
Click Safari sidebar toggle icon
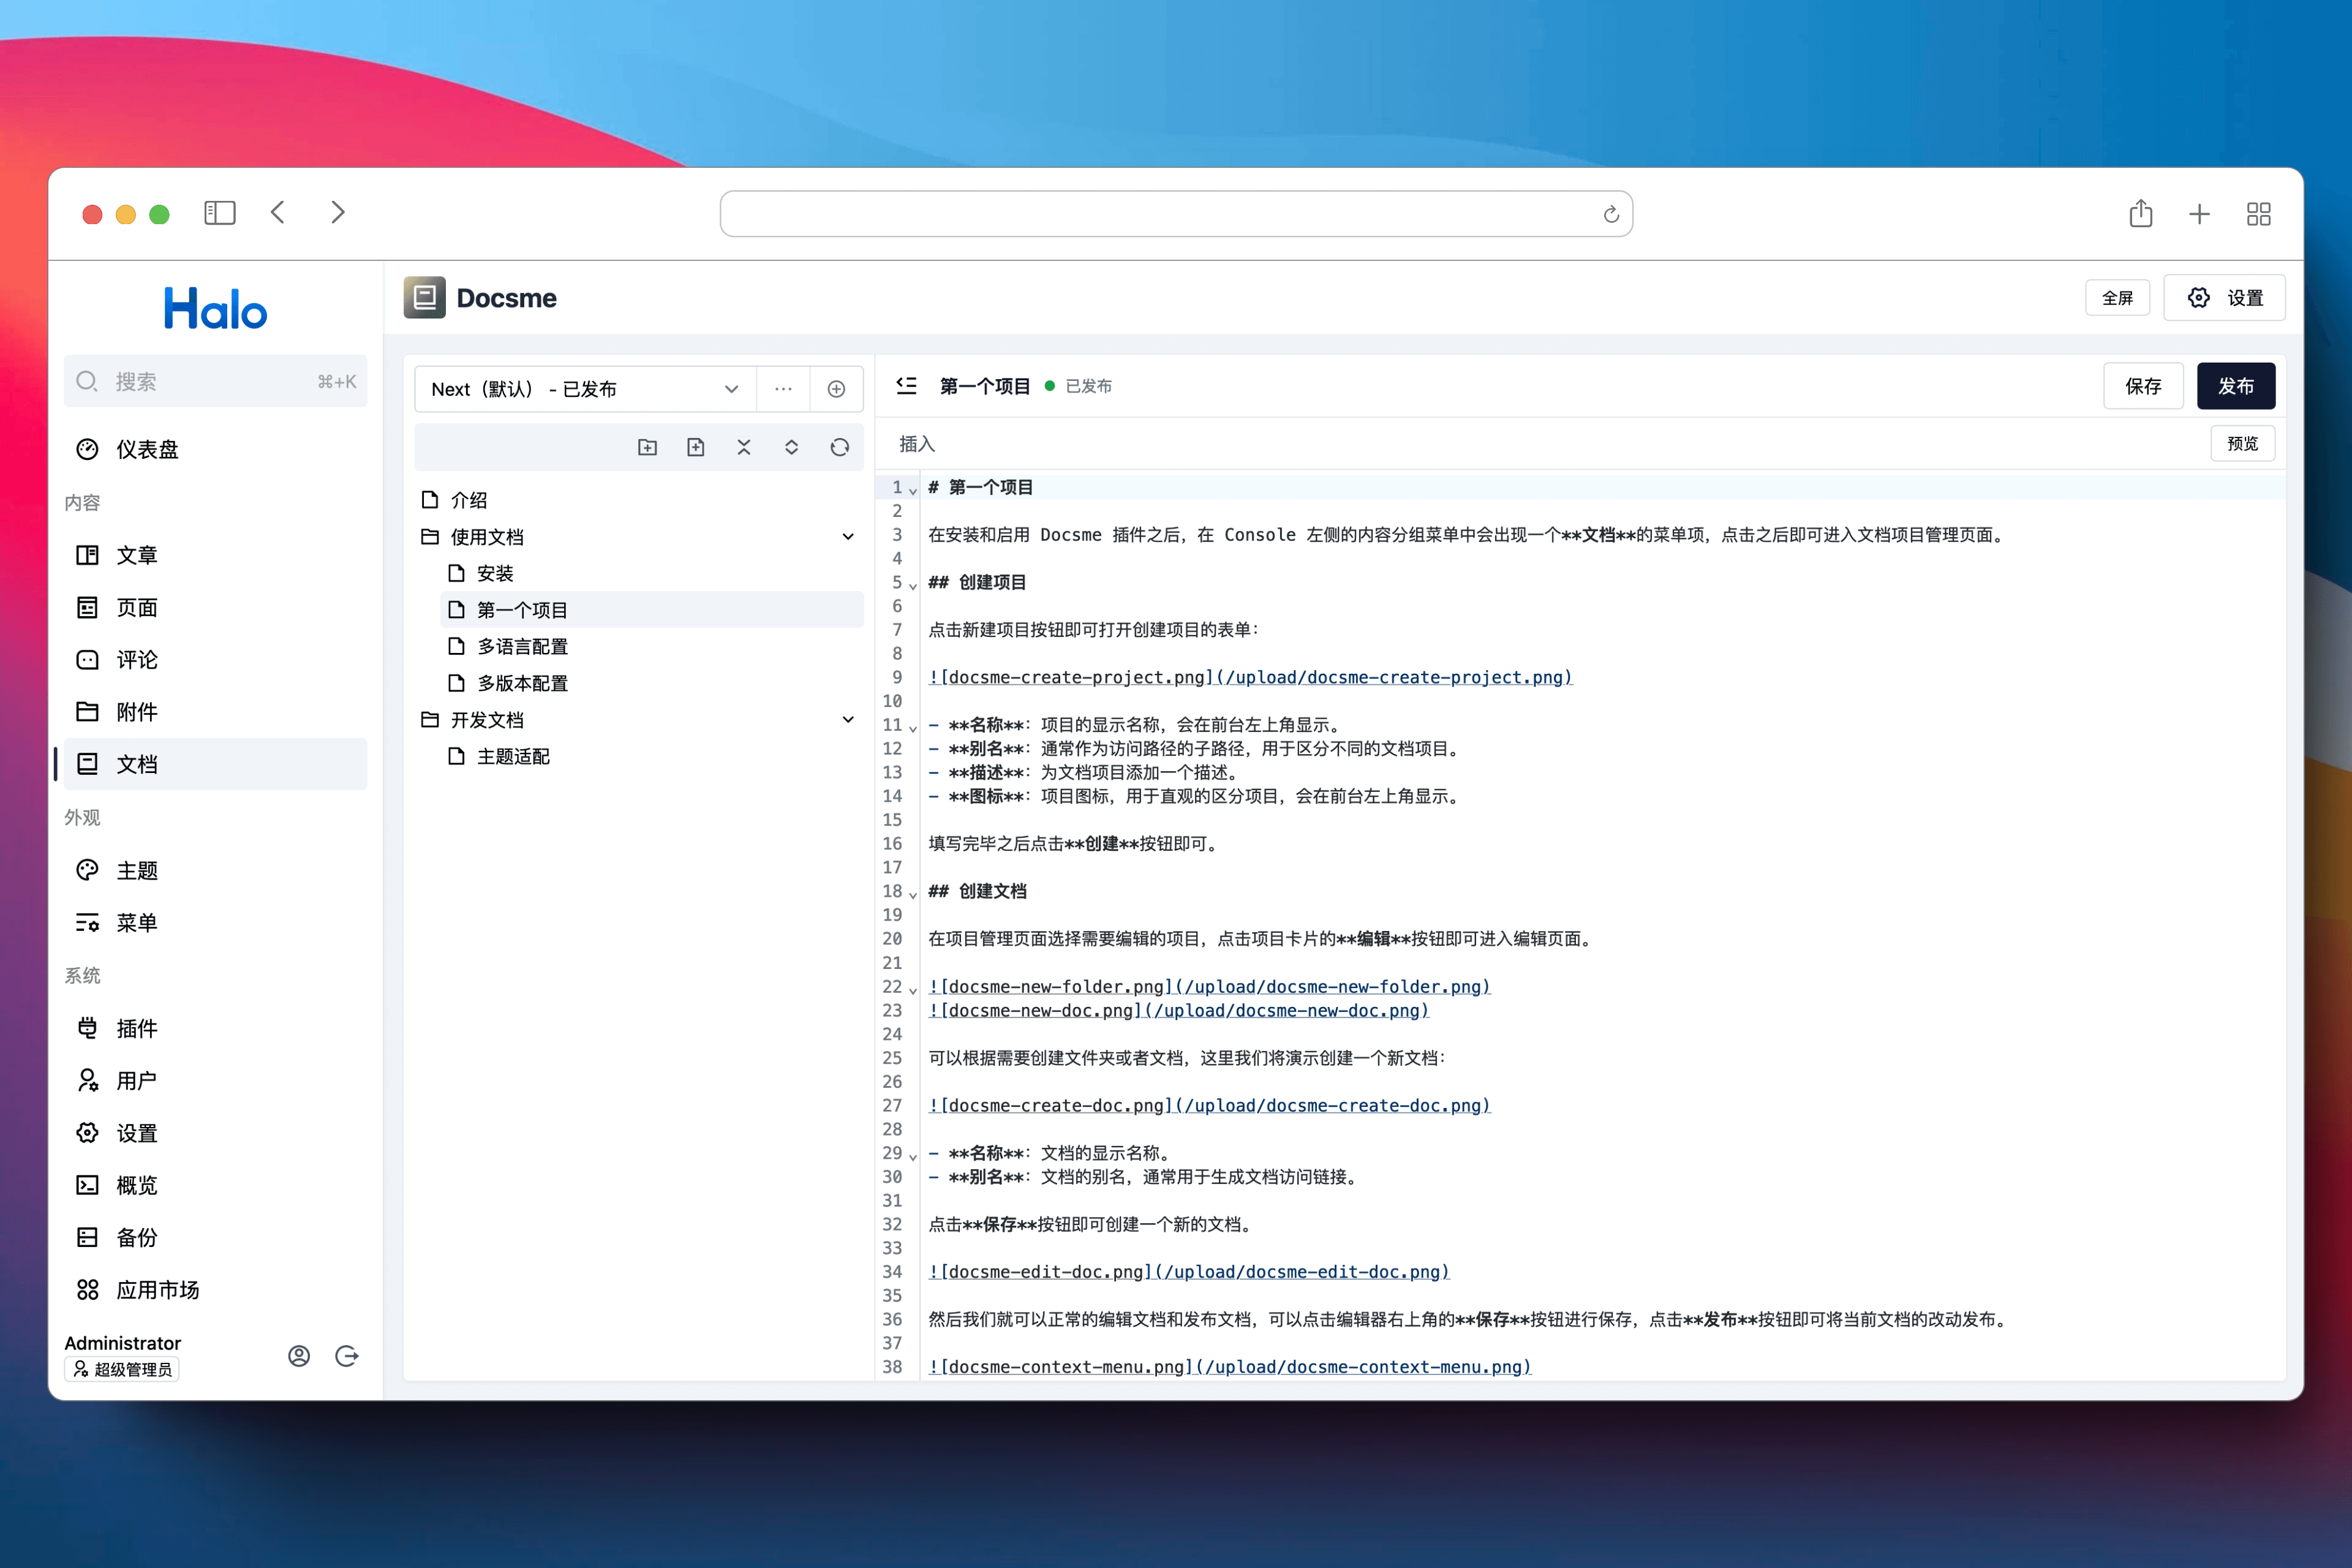coord(219,213)
